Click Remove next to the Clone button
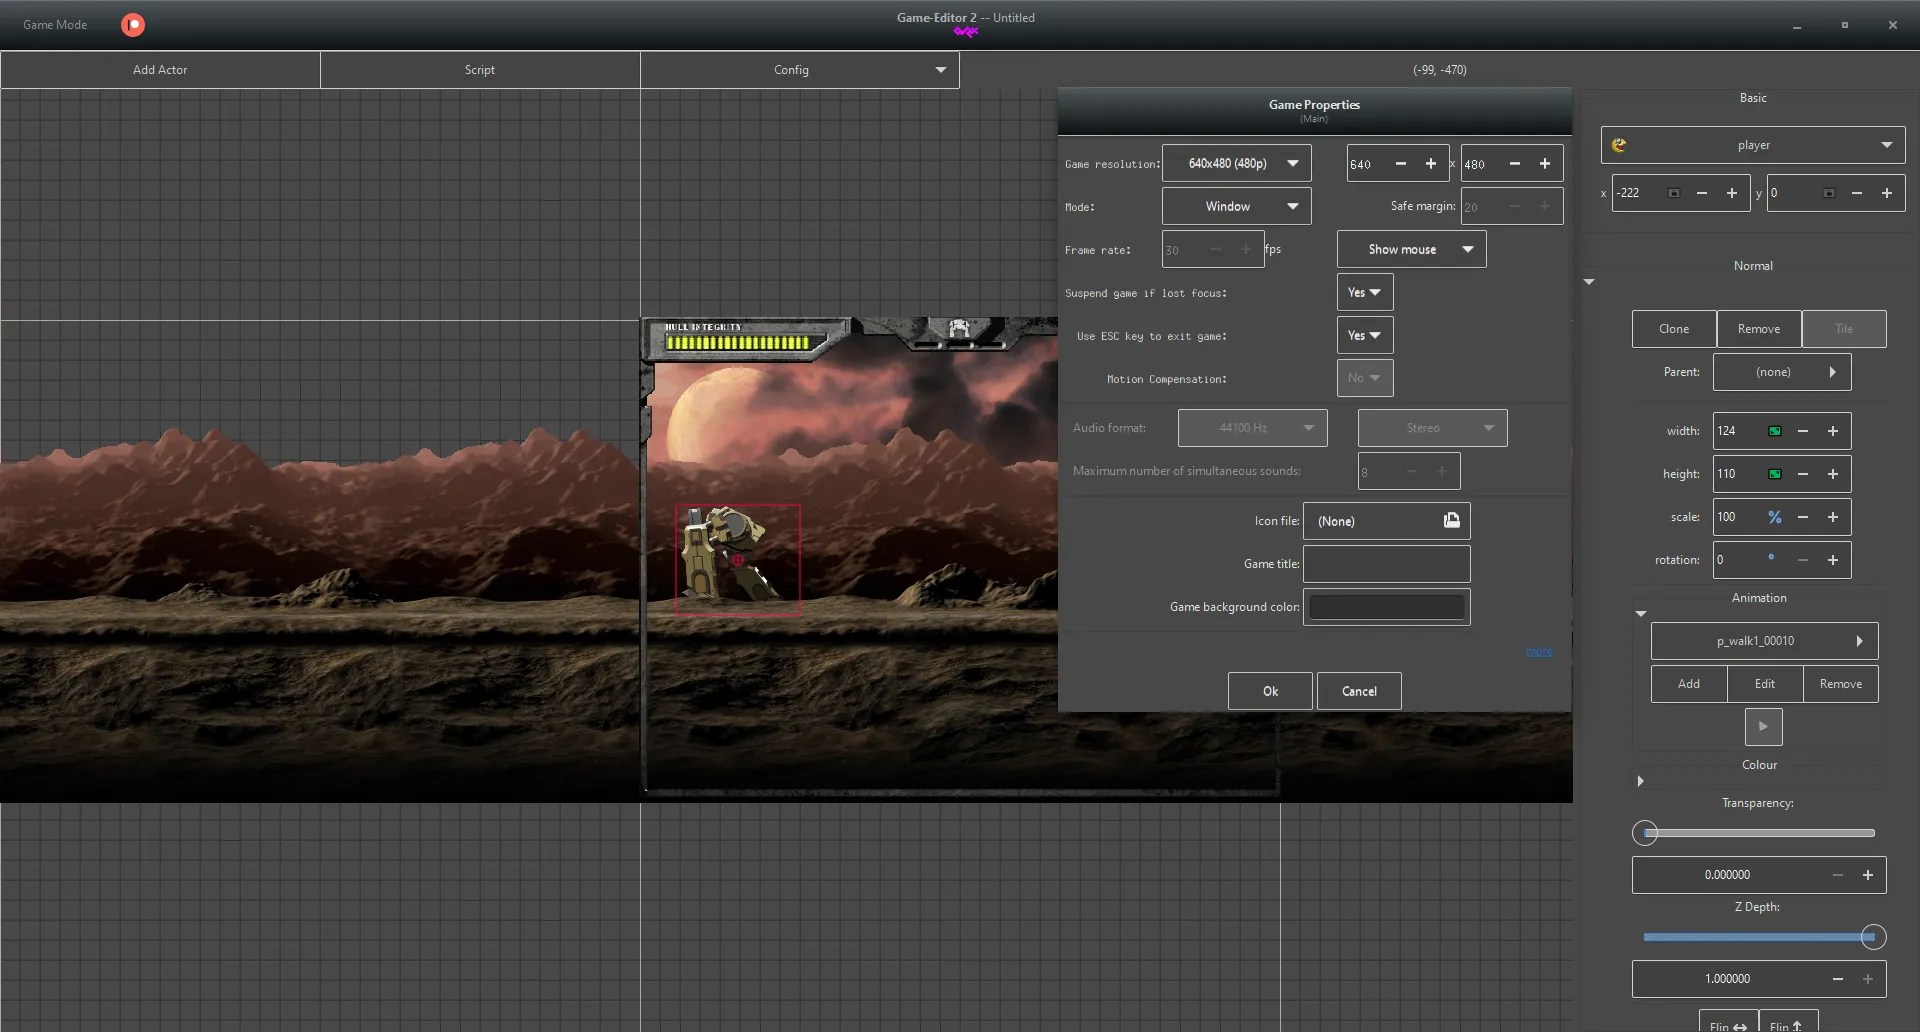 [1759, 329]
